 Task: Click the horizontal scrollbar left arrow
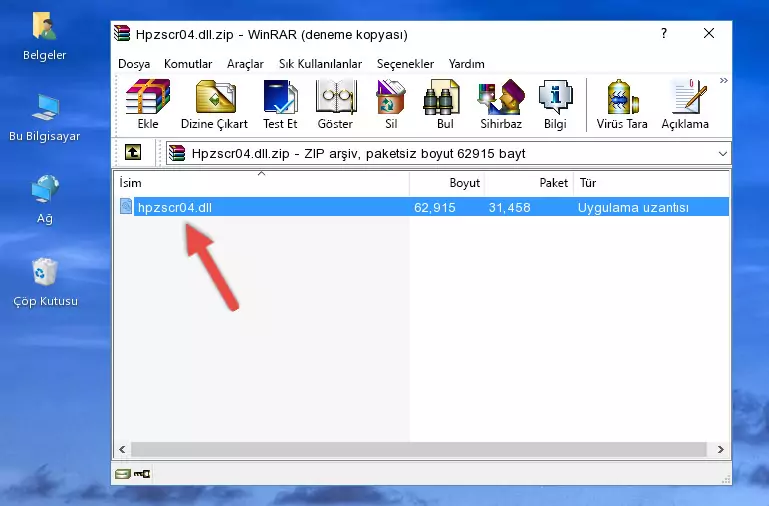tap(122, 449)
